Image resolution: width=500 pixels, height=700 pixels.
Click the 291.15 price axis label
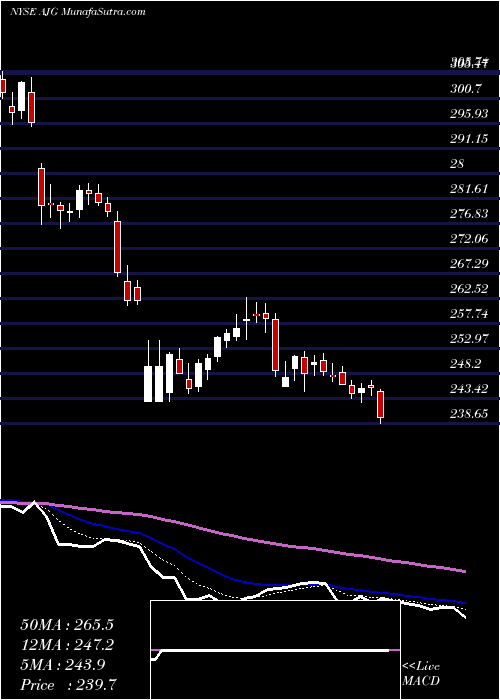click(469, 139)
